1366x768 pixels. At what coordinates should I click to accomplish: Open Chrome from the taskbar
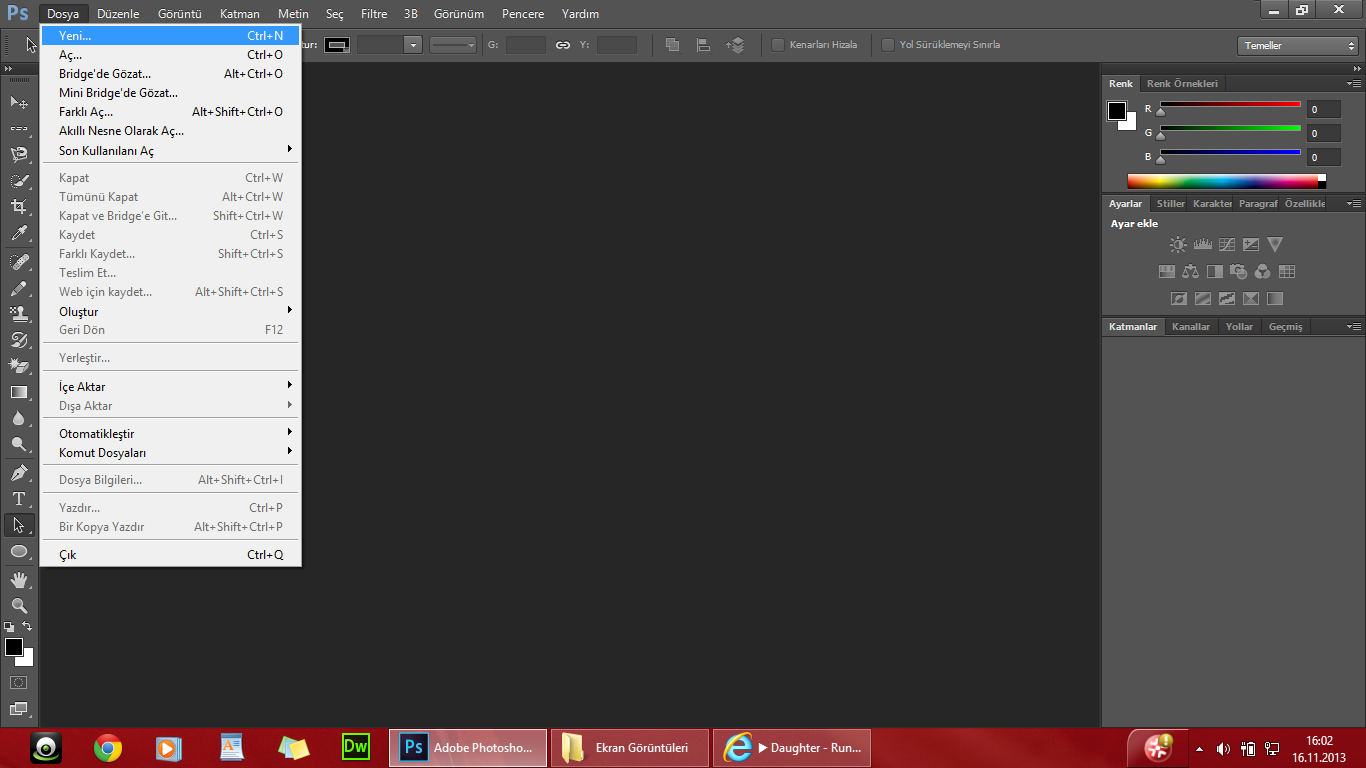click(108, 747)
